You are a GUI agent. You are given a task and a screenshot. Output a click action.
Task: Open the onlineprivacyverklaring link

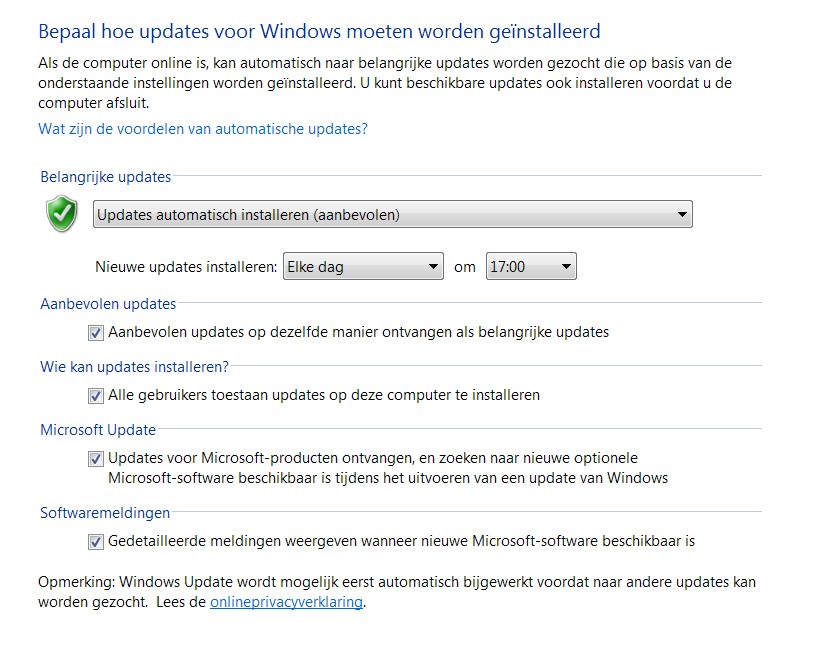[286, 602]
